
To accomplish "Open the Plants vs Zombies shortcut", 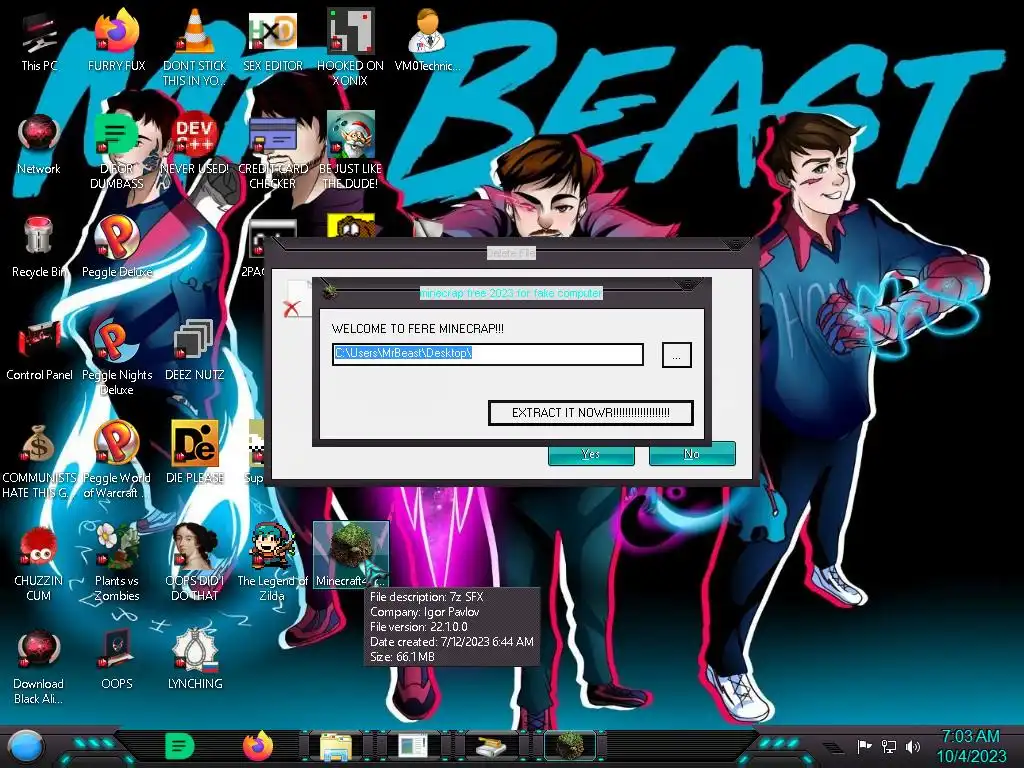I will (x=117, y=563).
